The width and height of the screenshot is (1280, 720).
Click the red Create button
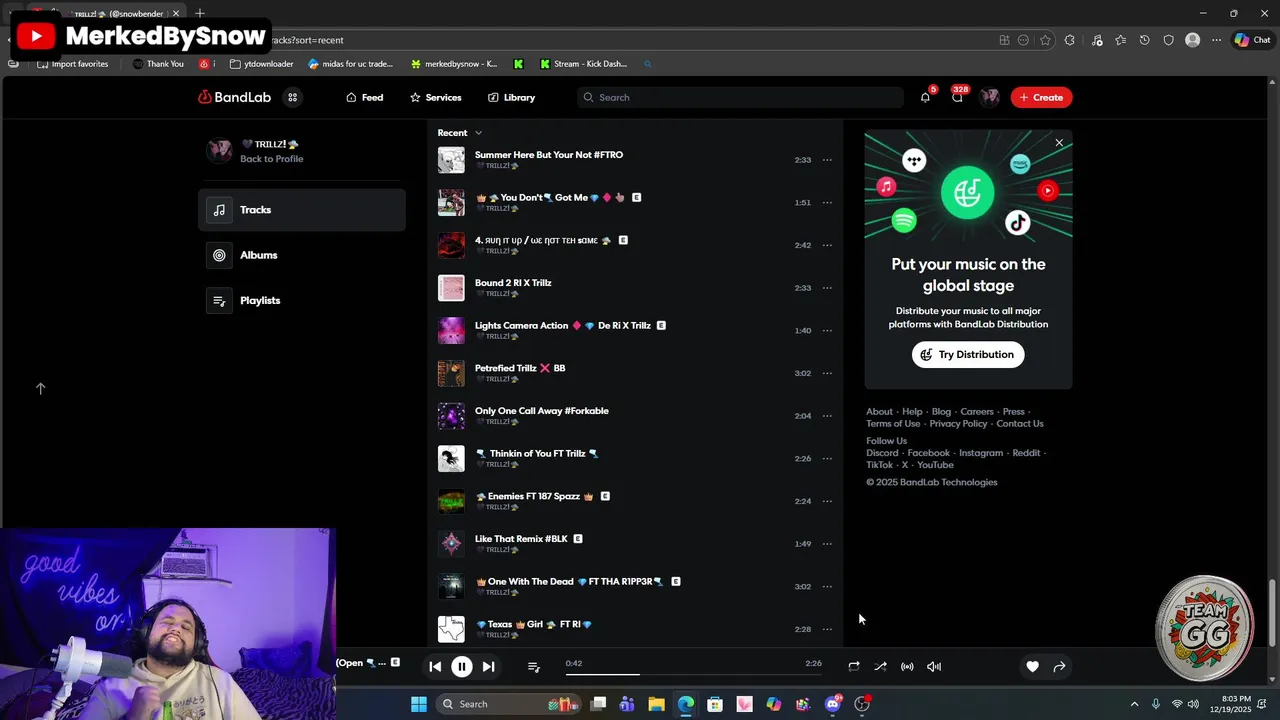[1041, 97]
